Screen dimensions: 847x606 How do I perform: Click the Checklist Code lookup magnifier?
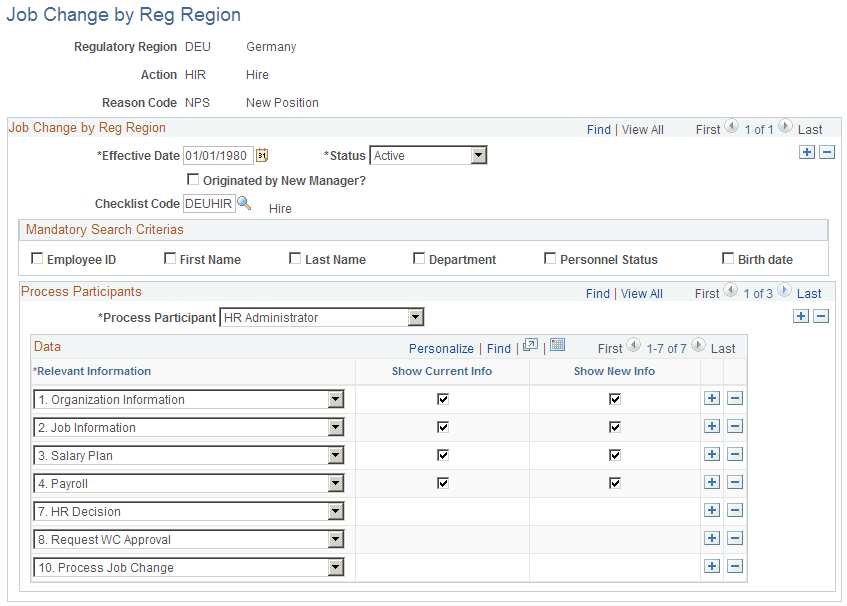click(243, 203)
